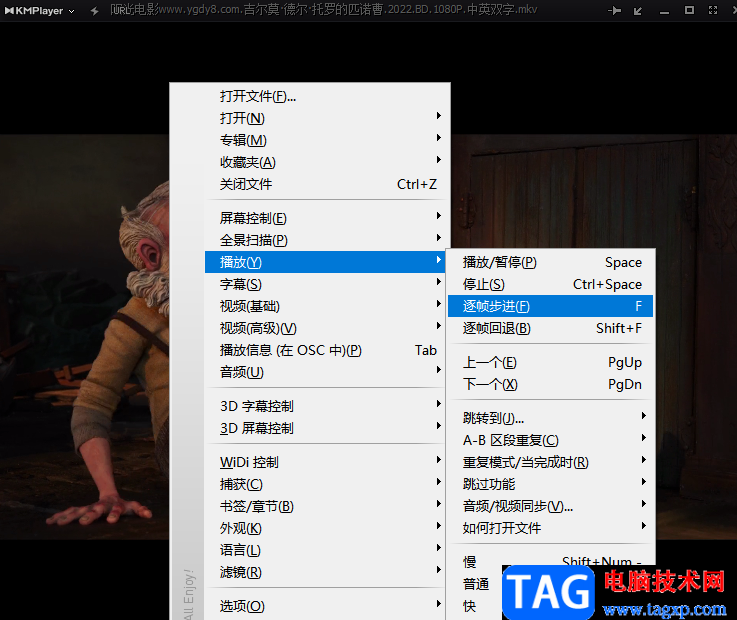The height and width of the screenshot is (620, 737).
Task: Open the 跳转到(J)... submenu
Action: 550,418
